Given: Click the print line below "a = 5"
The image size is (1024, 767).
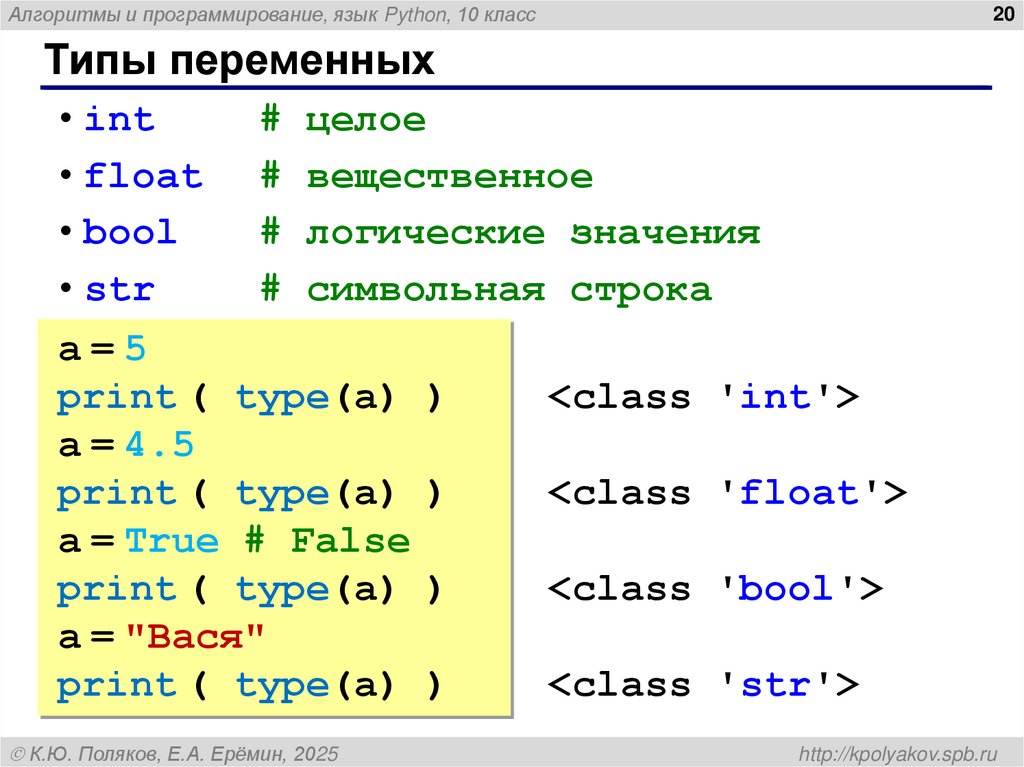Looking at the screenshot, I should (x=249, y=397).
